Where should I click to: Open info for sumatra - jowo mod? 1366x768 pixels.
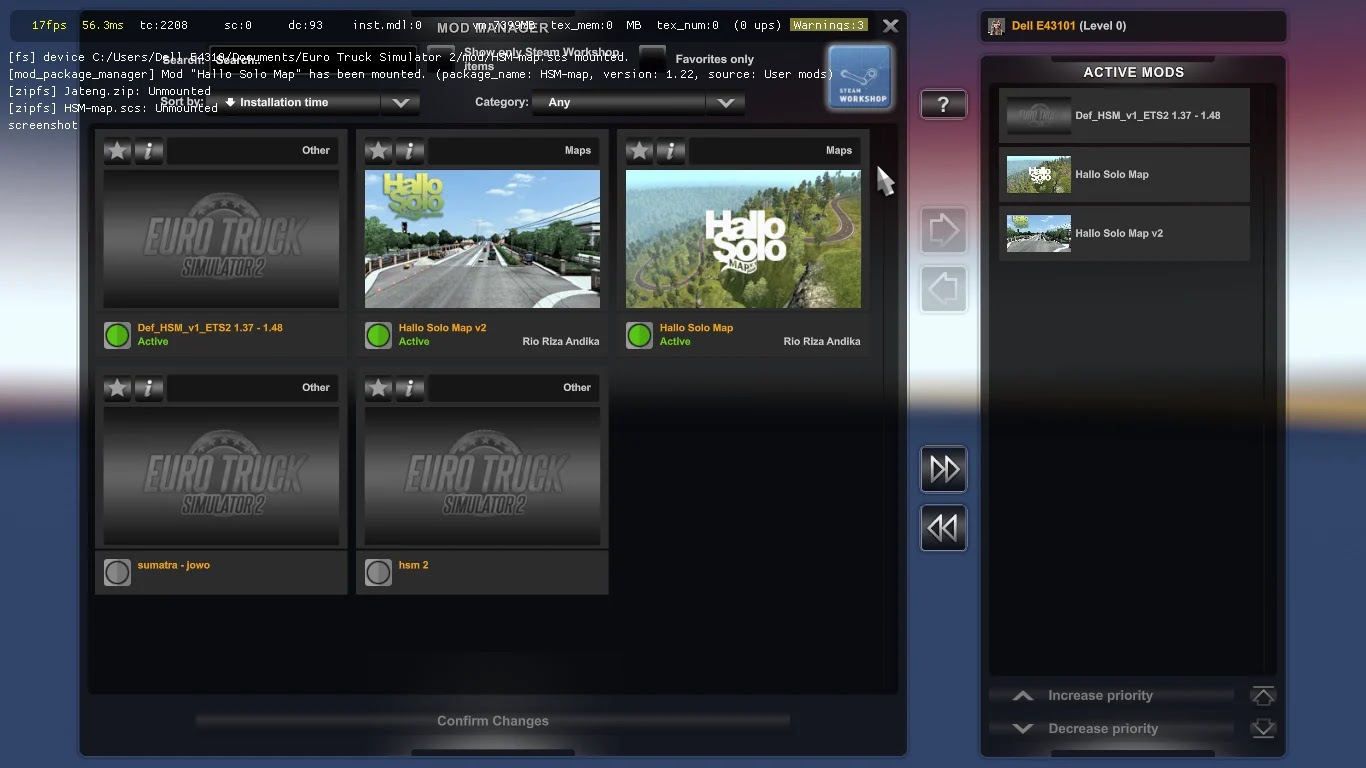coord(148,388)
